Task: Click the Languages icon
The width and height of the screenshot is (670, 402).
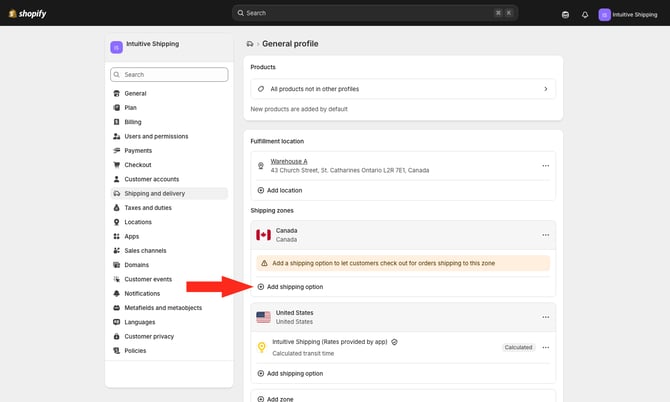Action: [x=117, y=322]
